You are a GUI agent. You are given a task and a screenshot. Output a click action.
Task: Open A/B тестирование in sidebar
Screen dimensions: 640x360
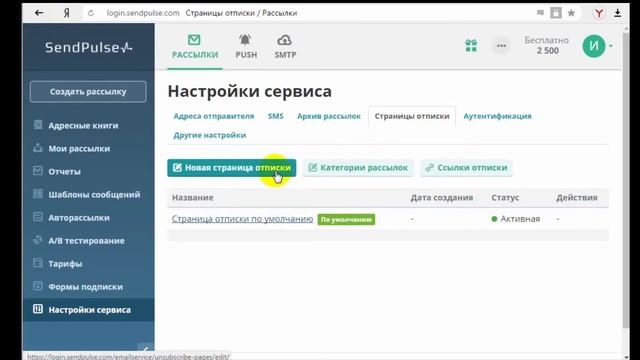point(87,241)
